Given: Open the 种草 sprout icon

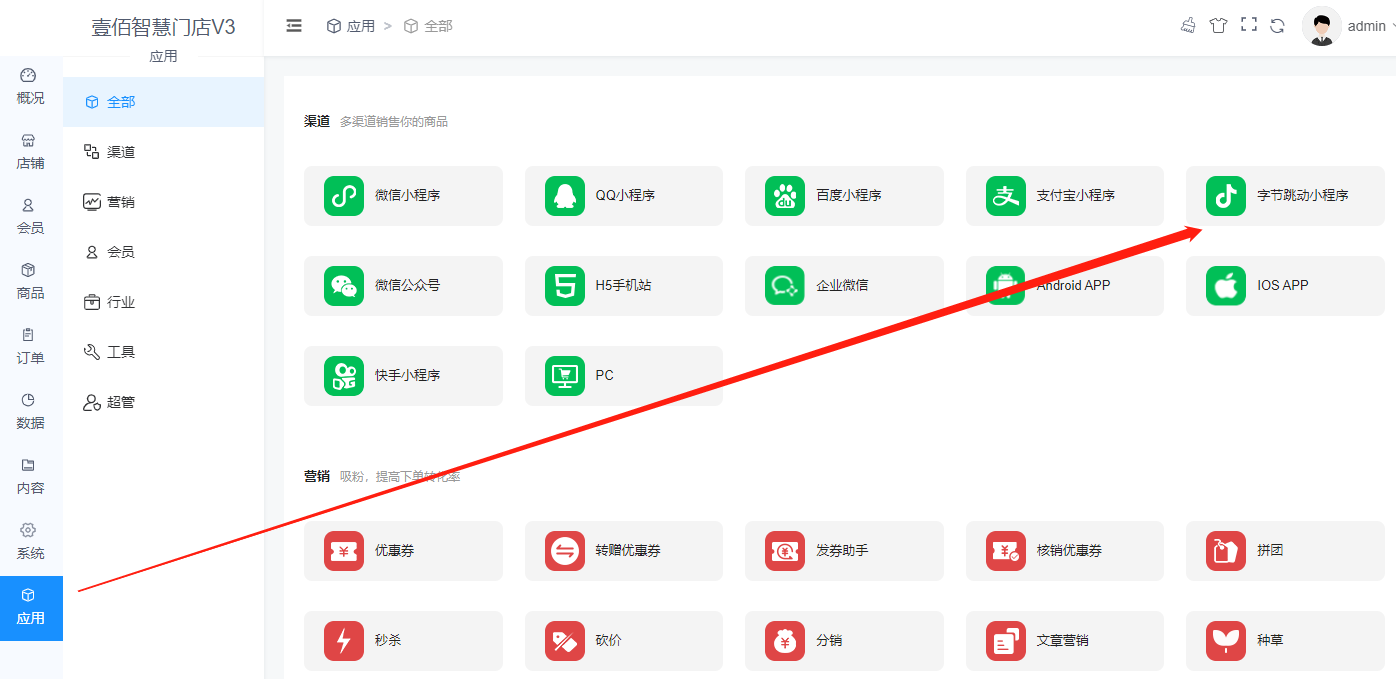Looking at the screenshot, I should [x=1226, y=641].
